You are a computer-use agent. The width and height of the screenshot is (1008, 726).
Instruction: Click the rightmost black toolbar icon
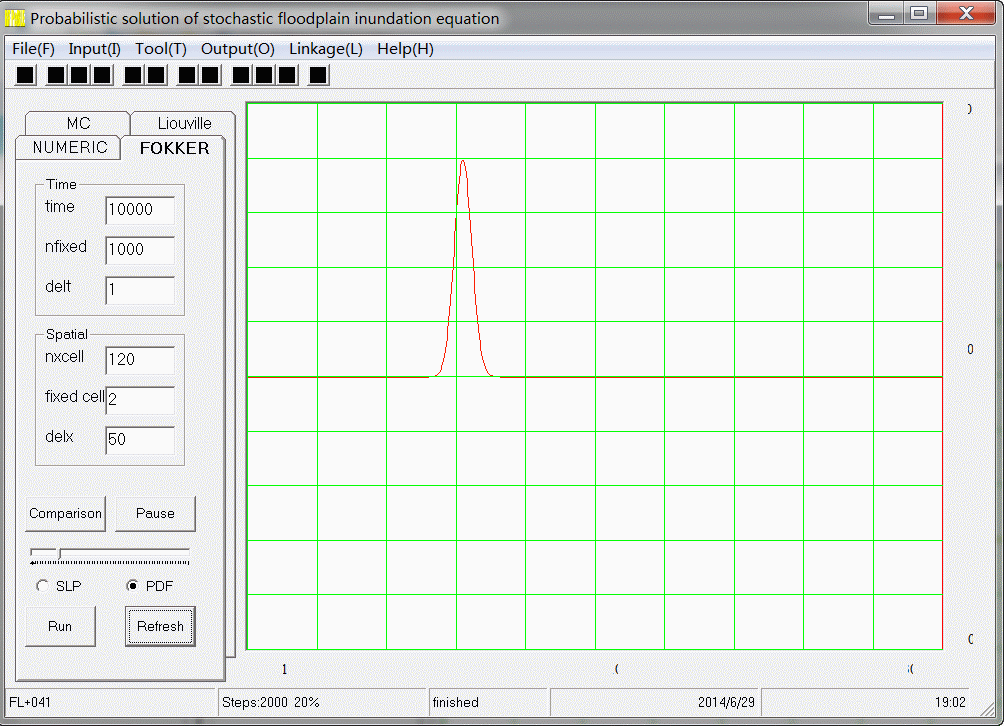coord(318,75)
